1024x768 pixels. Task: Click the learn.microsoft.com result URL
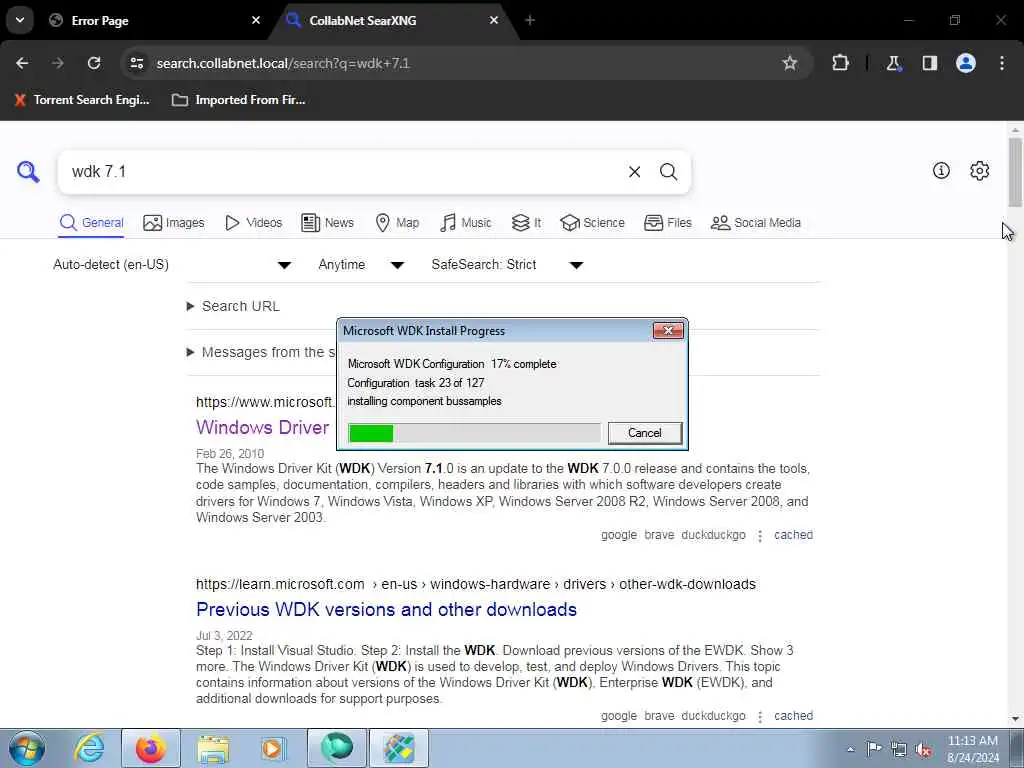point(475,584)
